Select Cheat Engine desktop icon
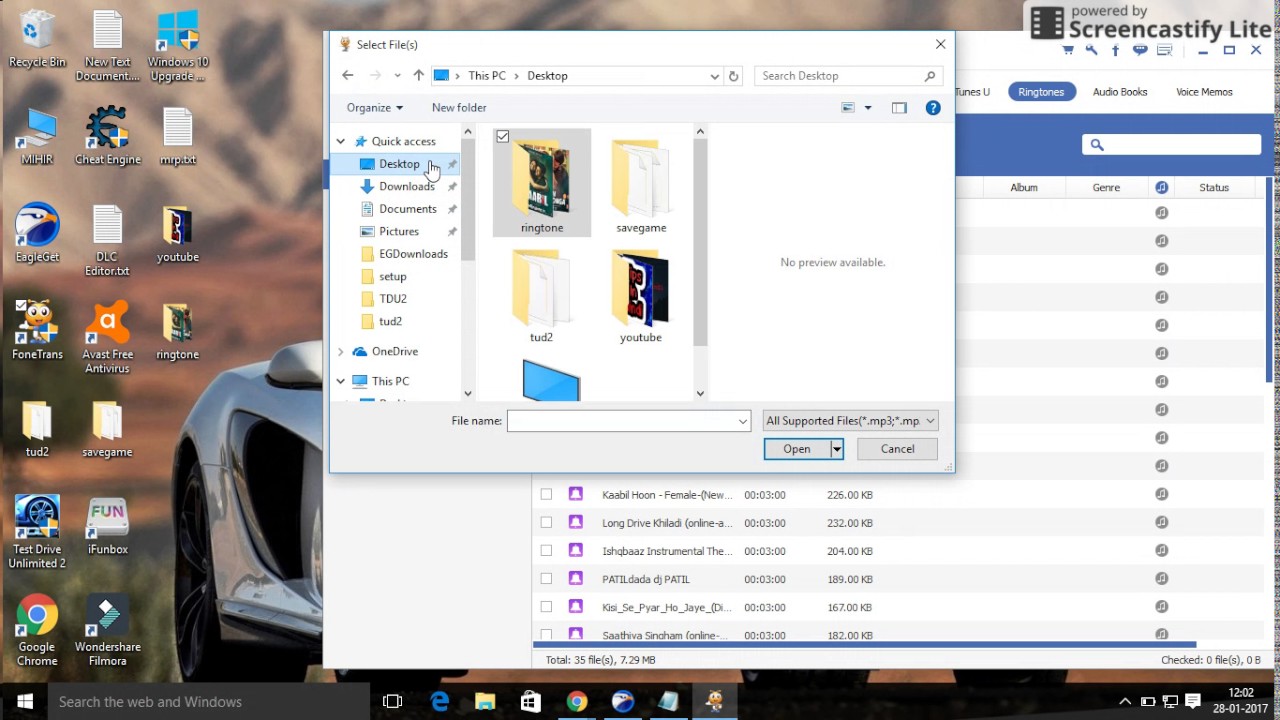The width and height of the screenshot is (1280, 720). 107,138
